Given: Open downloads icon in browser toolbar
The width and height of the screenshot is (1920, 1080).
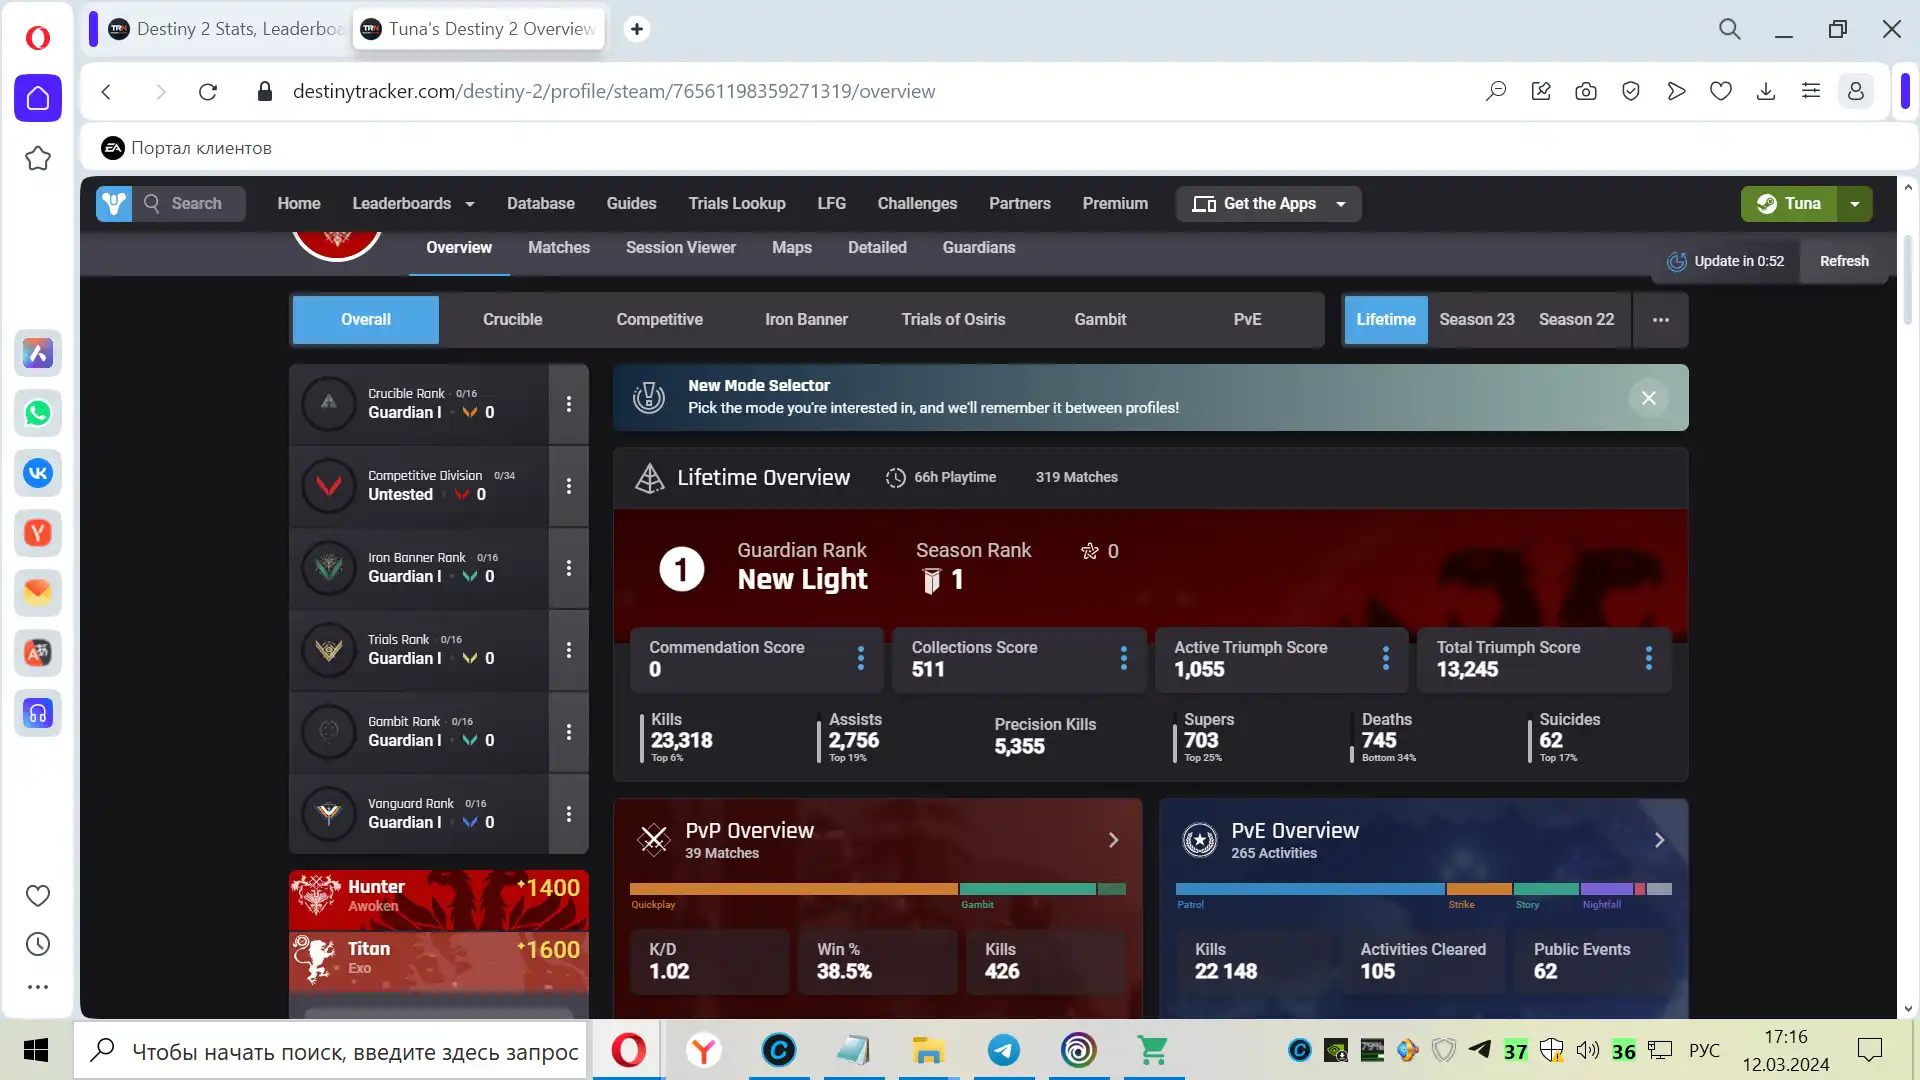Looking at the screenshot, I should pos(1766,92).
